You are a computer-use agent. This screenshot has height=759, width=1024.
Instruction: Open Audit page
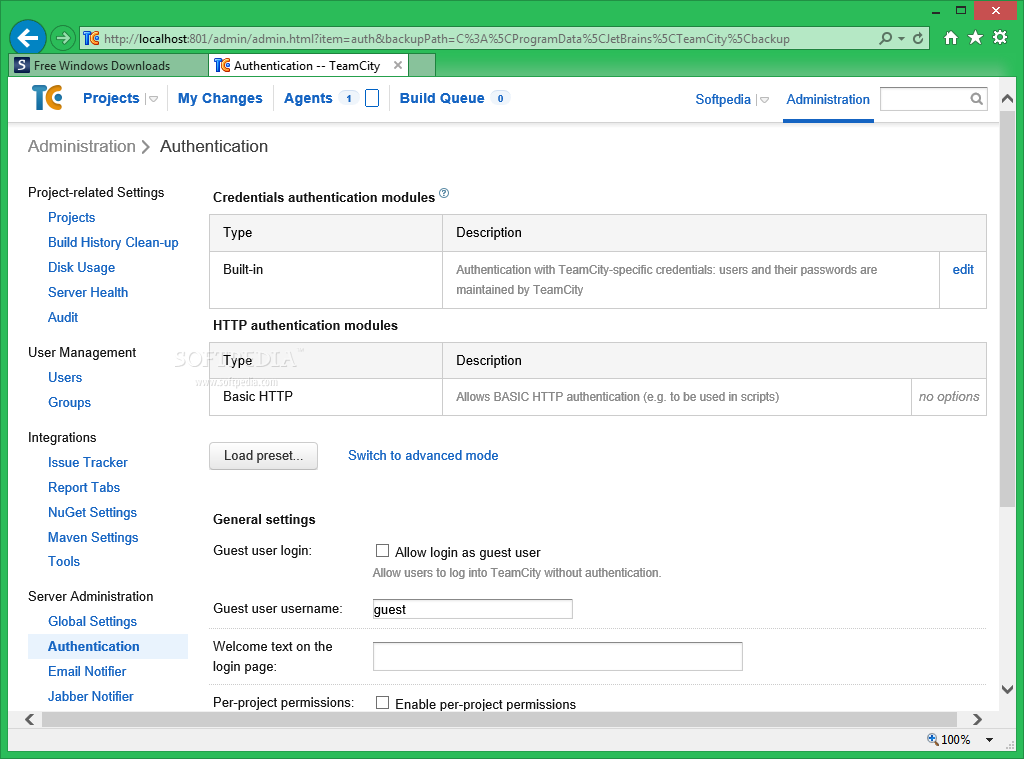tap(63, 317)
